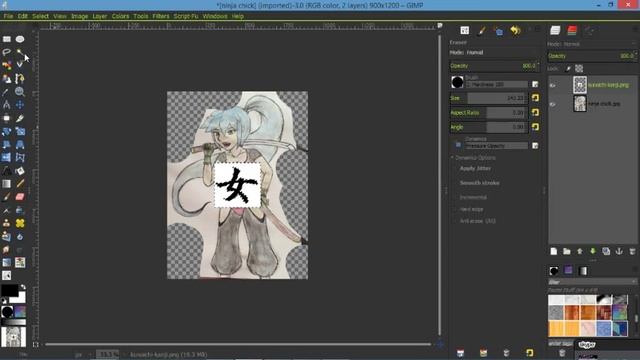Toggle visibility of top kanji layer
This screenshot has height=360, width=640.
[553, 85]
